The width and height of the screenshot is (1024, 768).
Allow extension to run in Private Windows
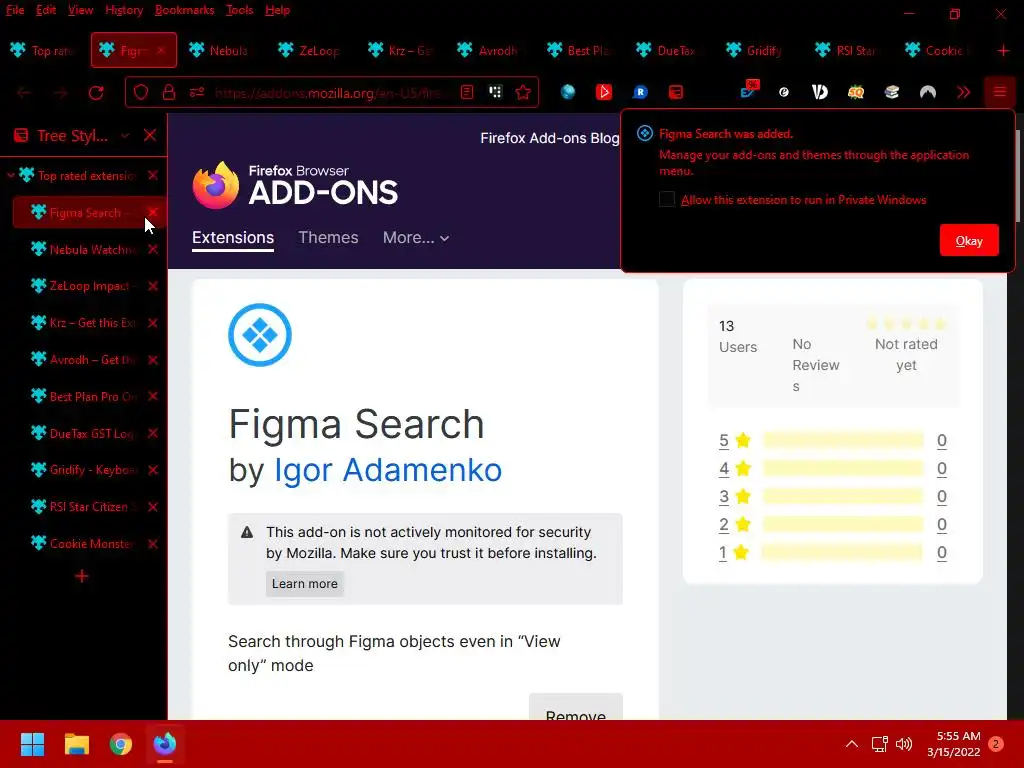(x=667, y=199)
